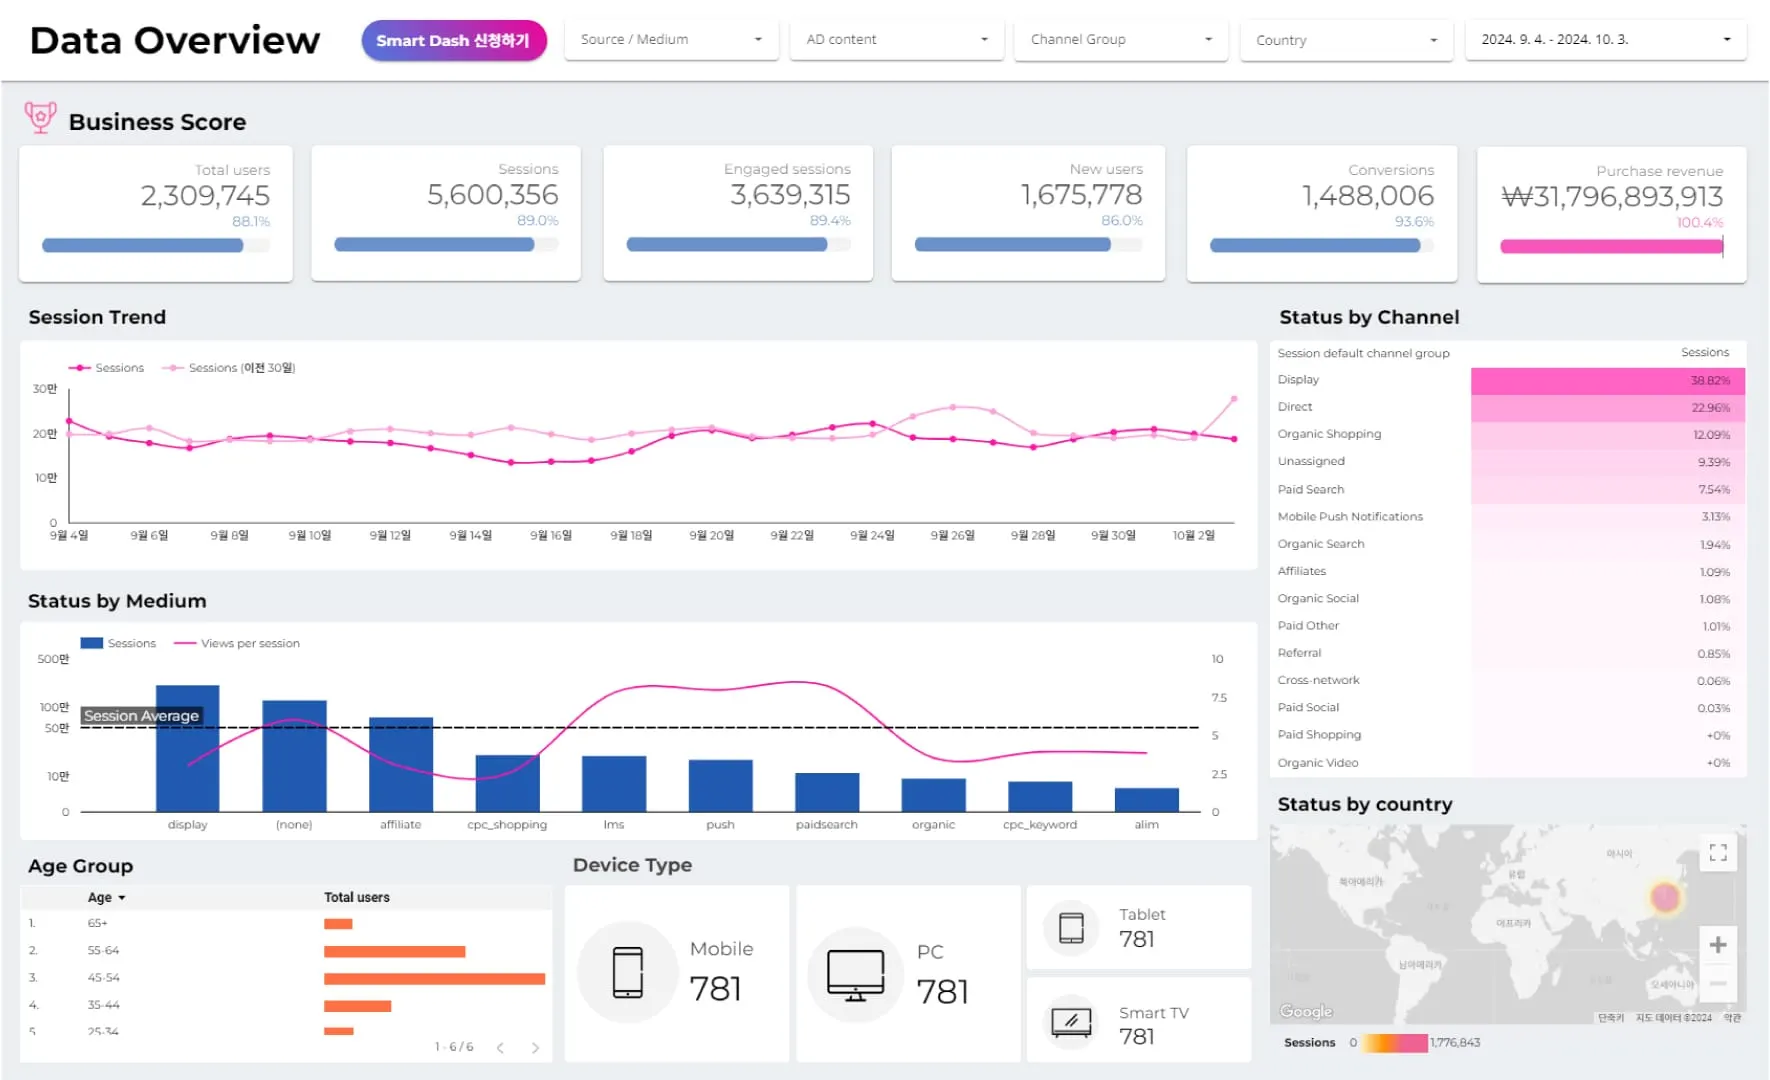Click the Mobile phone device icon
1770x1080 pixels.
tap(628, 972)
